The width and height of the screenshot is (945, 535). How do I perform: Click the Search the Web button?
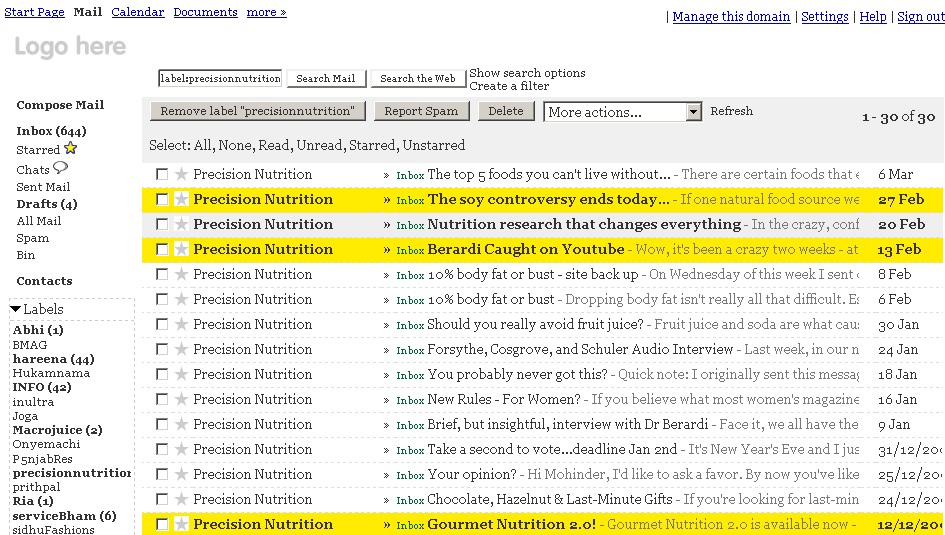click(418, 78)
